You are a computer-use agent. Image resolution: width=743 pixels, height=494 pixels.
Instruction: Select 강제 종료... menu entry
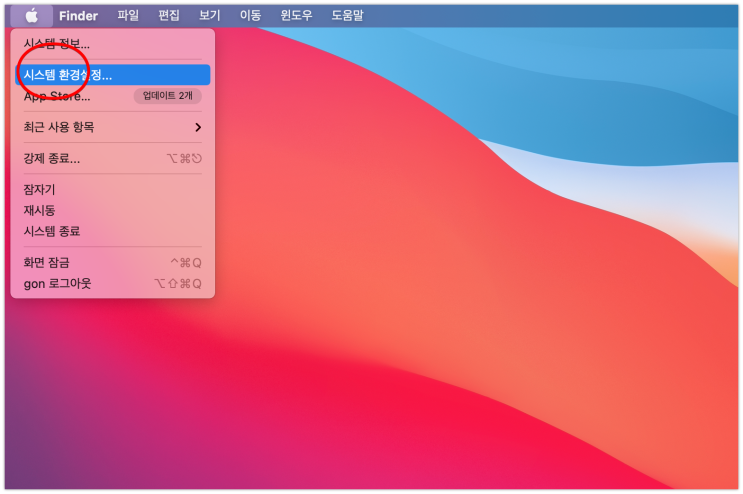pos(113,158)
